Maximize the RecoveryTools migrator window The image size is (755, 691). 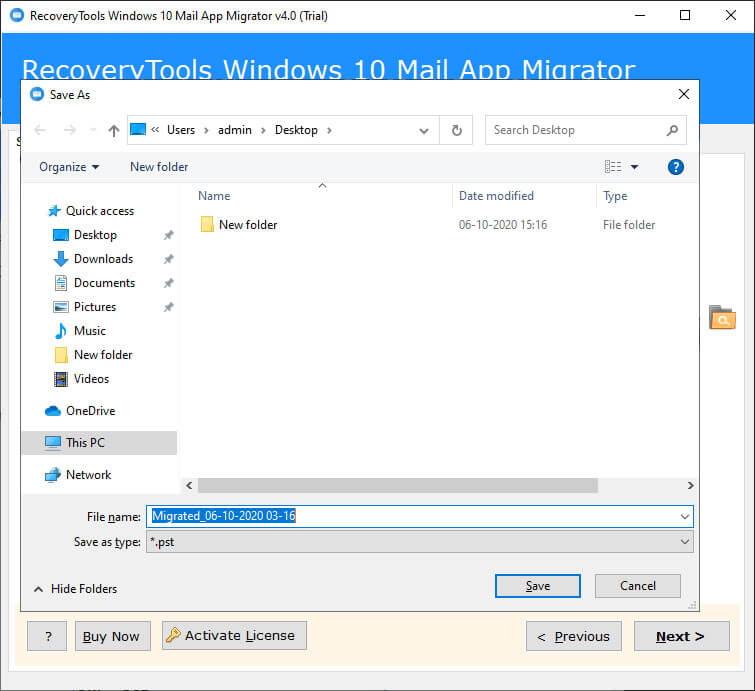tap(685, 15)
